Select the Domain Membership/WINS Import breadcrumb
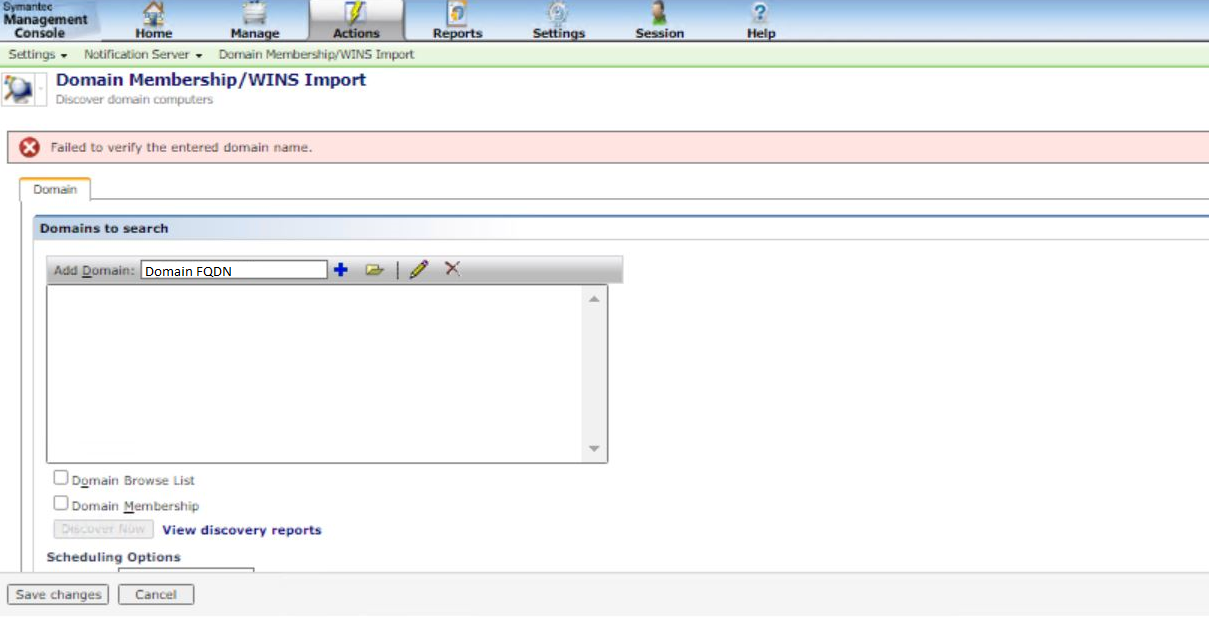 point(316,55)
